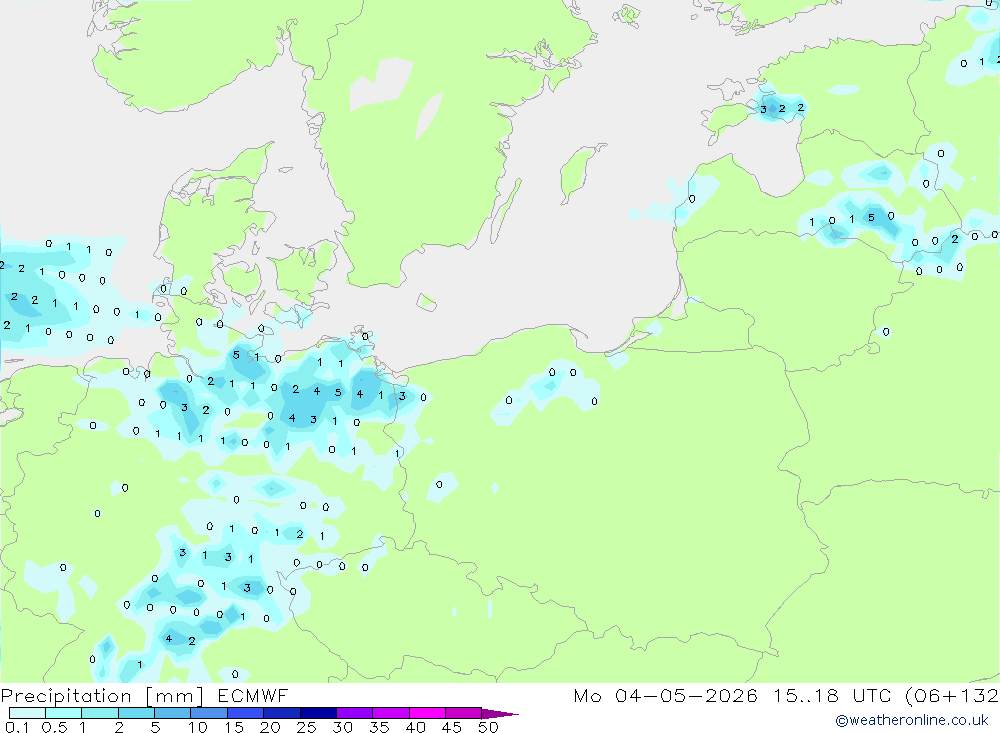Pick the 40–45 mm magenta legend swatch

pyautogui.click(x=427, y=713)
